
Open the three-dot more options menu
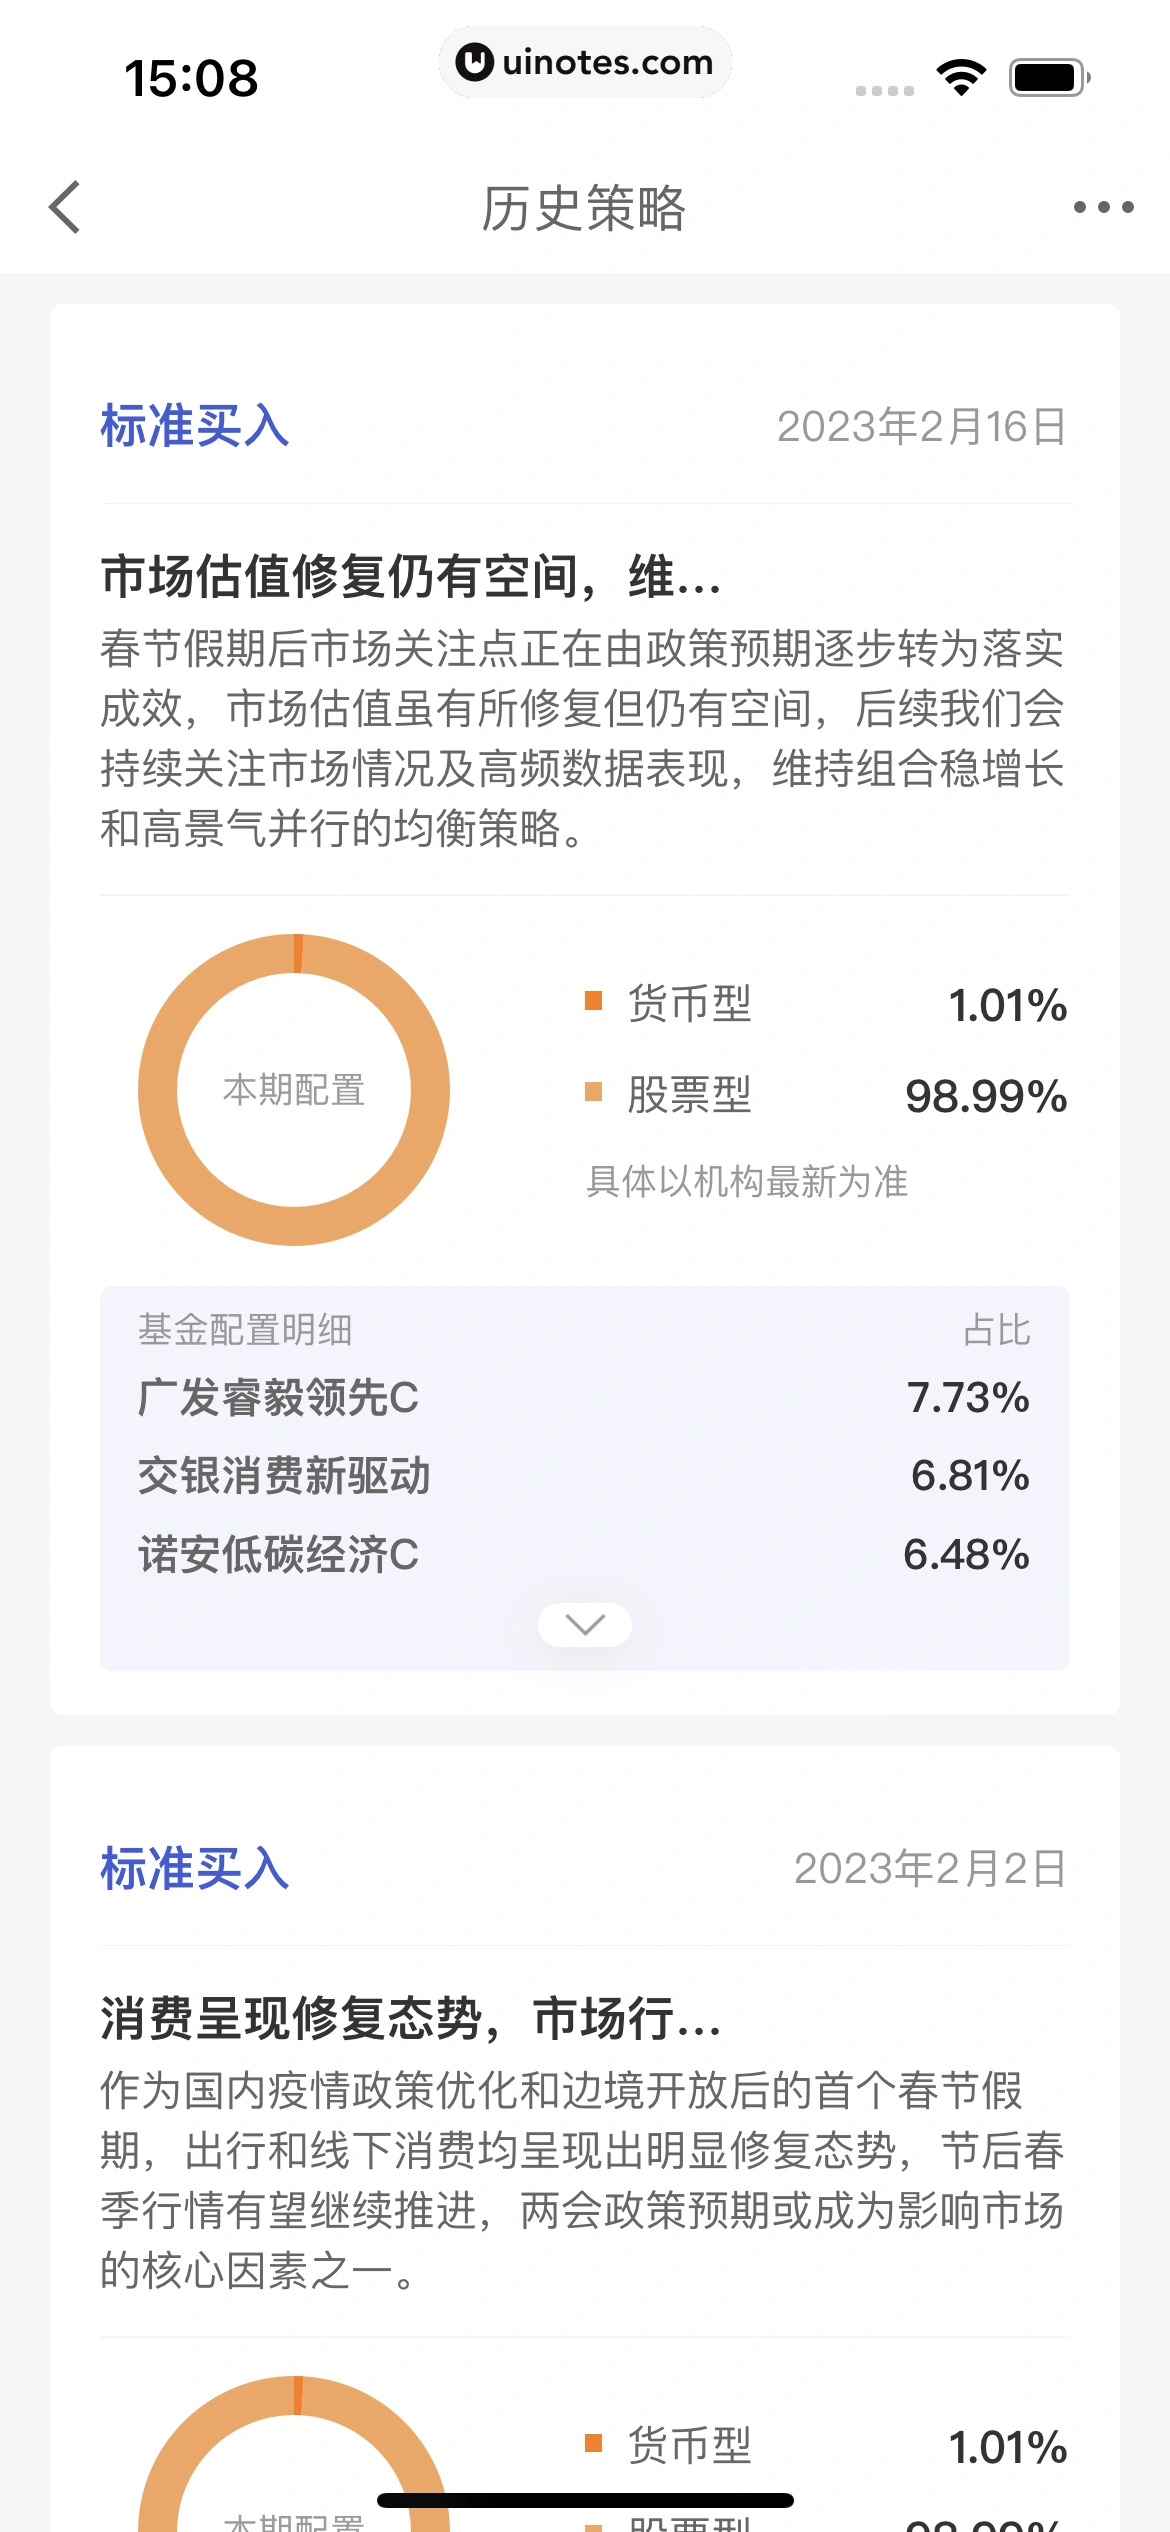[1103, 208]
